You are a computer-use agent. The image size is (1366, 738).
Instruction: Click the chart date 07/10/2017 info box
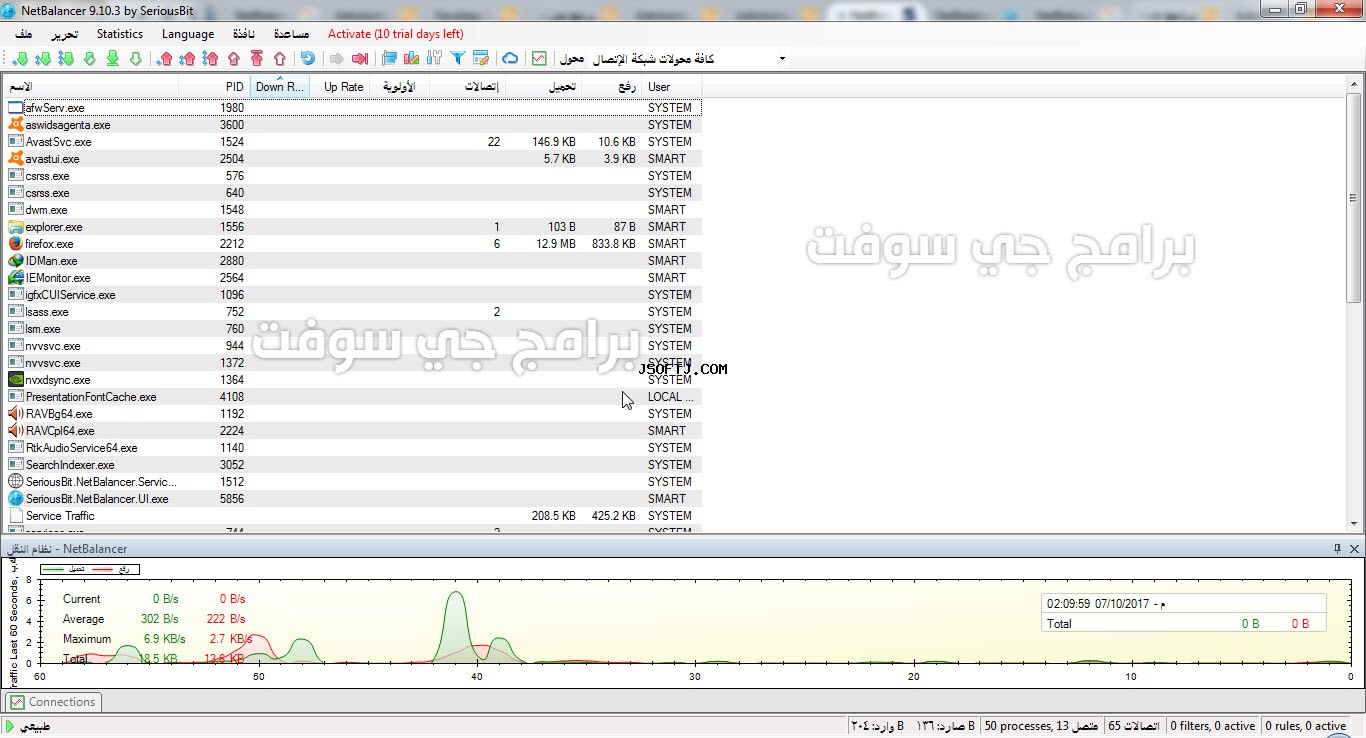point(1184,613)
